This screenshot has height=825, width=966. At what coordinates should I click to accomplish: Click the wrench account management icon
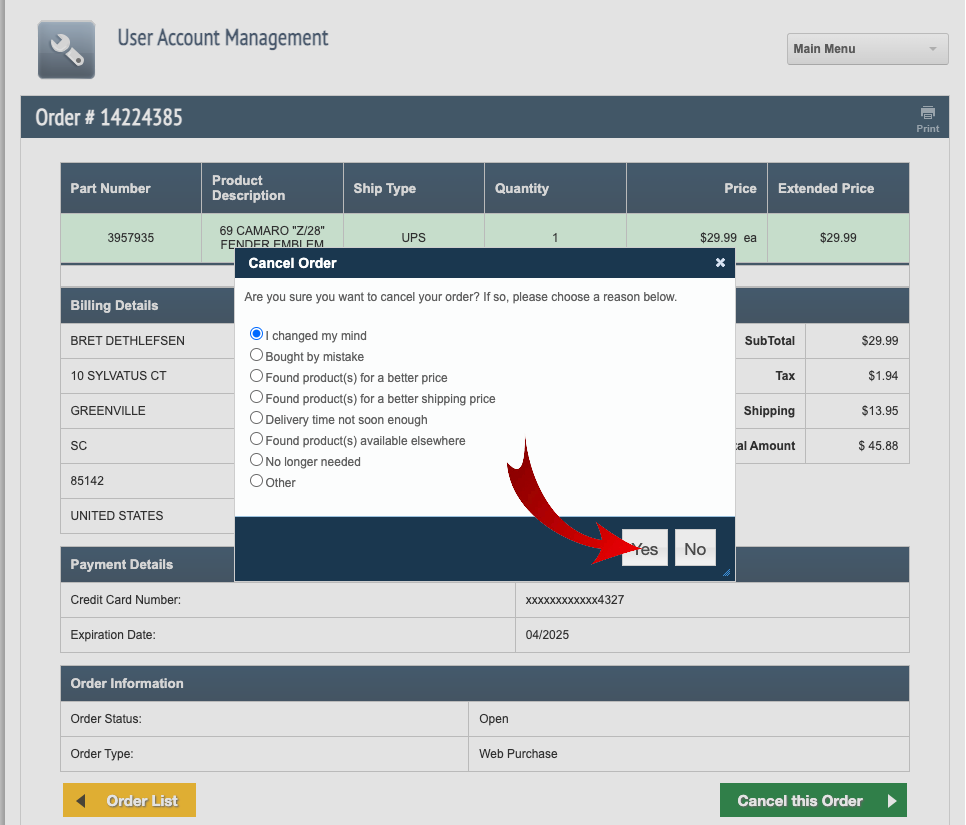click(67, 49)
